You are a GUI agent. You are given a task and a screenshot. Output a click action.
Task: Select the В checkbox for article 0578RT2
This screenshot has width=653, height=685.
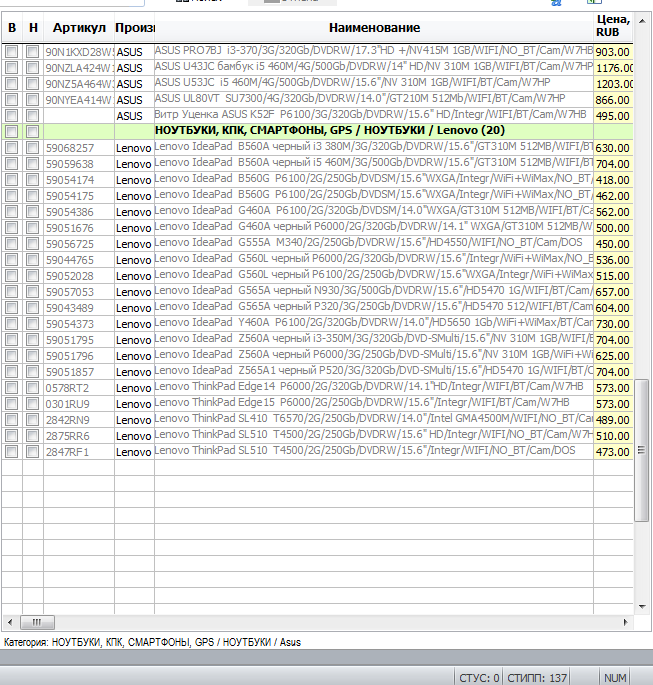pyautogui.click(x=12, y=388)
